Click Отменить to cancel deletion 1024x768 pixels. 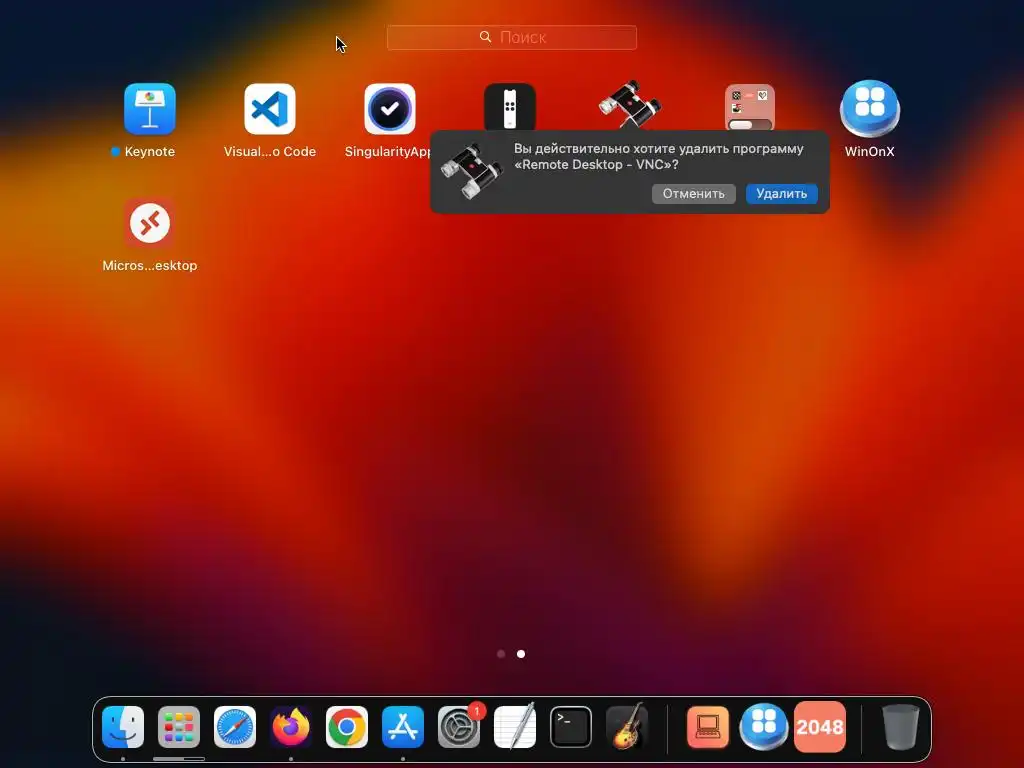pos(694,194)
